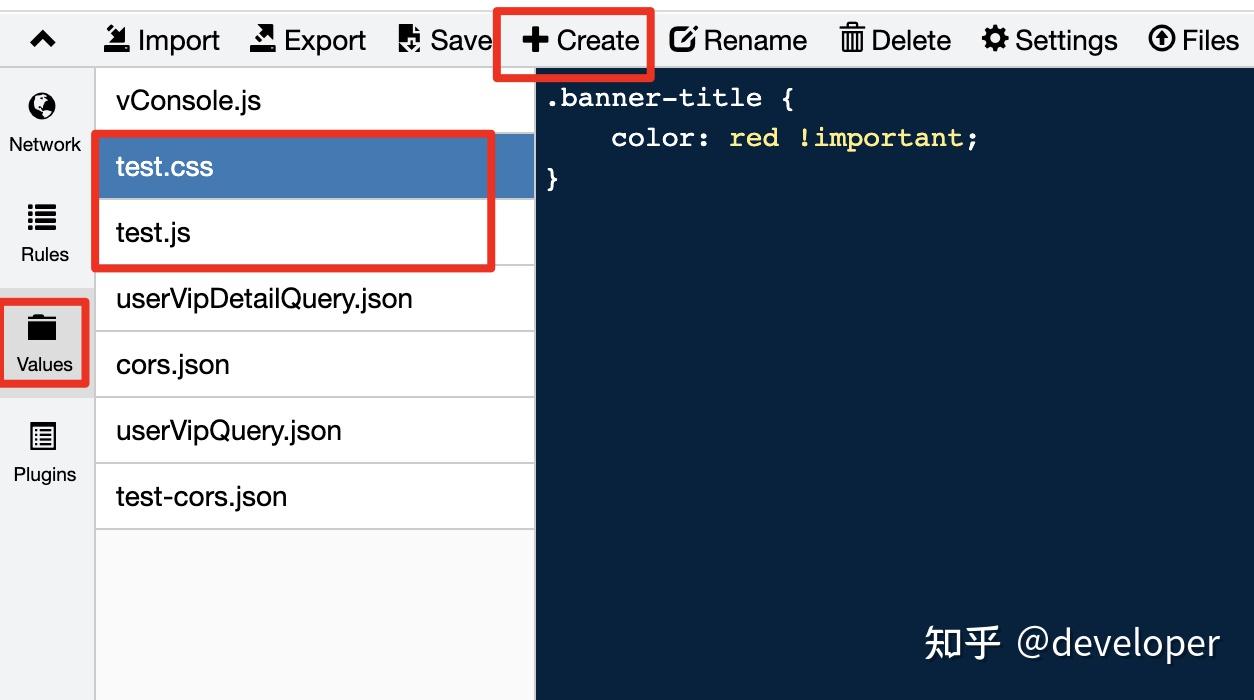Switch to the Rules tab label
1254x700 pixels.
pyautogui.click(x=45, y=254)
